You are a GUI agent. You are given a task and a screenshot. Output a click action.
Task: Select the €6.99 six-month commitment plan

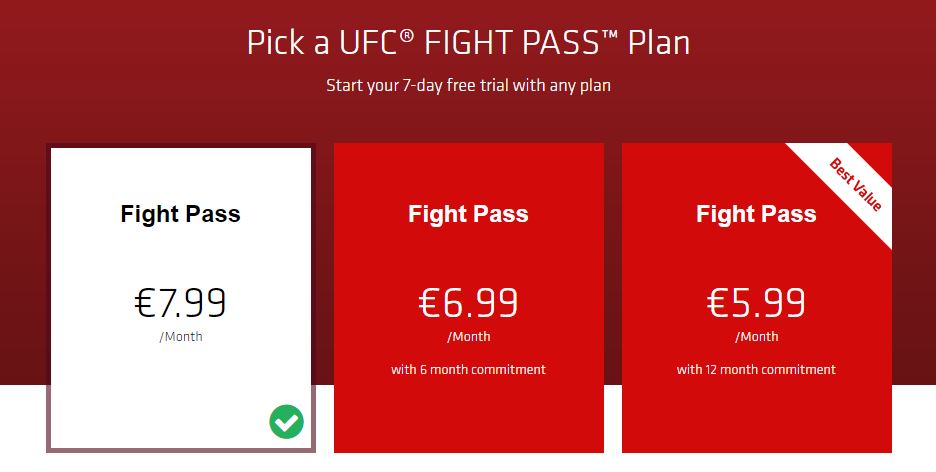pos(469,298)
